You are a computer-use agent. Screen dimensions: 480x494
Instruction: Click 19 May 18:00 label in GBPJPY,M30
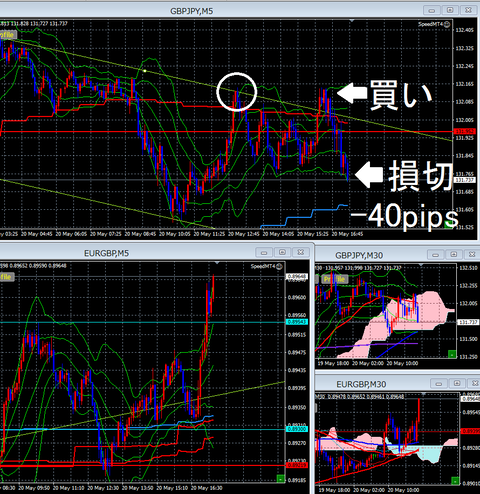333,363
